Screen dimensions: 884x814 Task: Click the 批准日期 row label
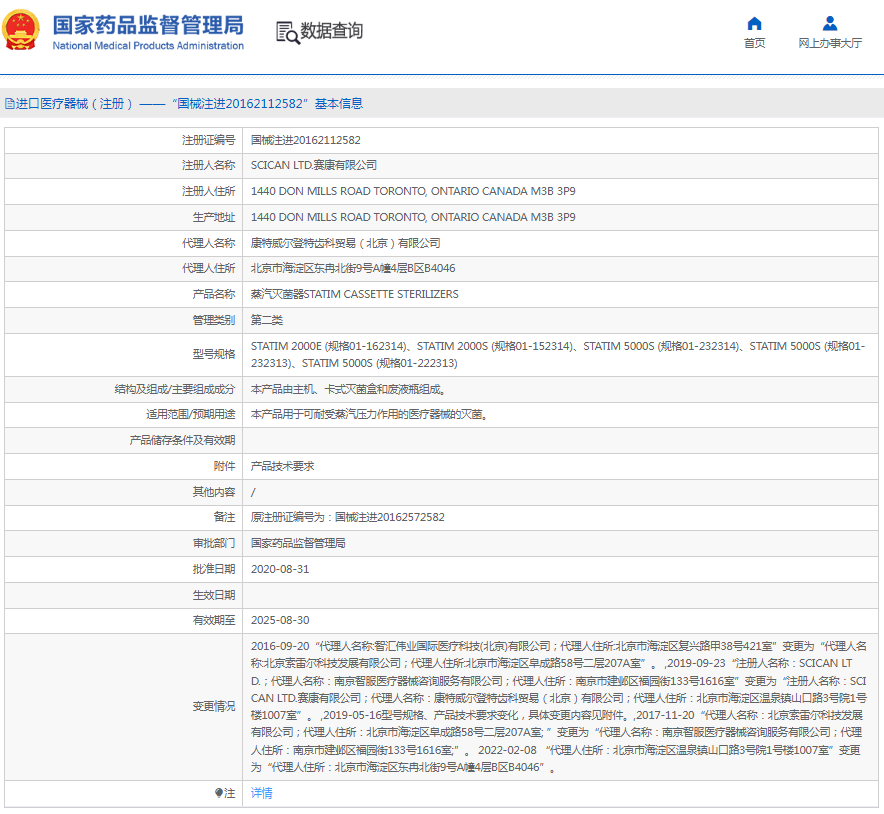pos(214,569)
